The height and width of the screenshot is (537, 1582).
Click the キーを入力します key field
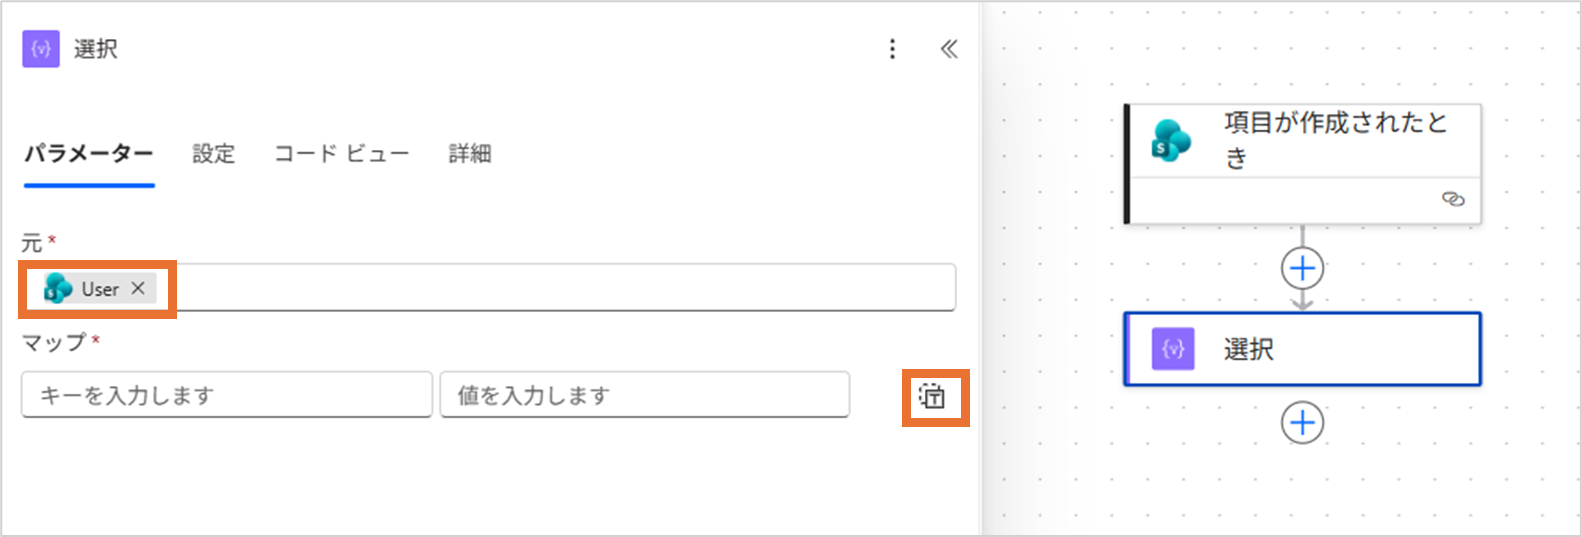pos(226,395)
